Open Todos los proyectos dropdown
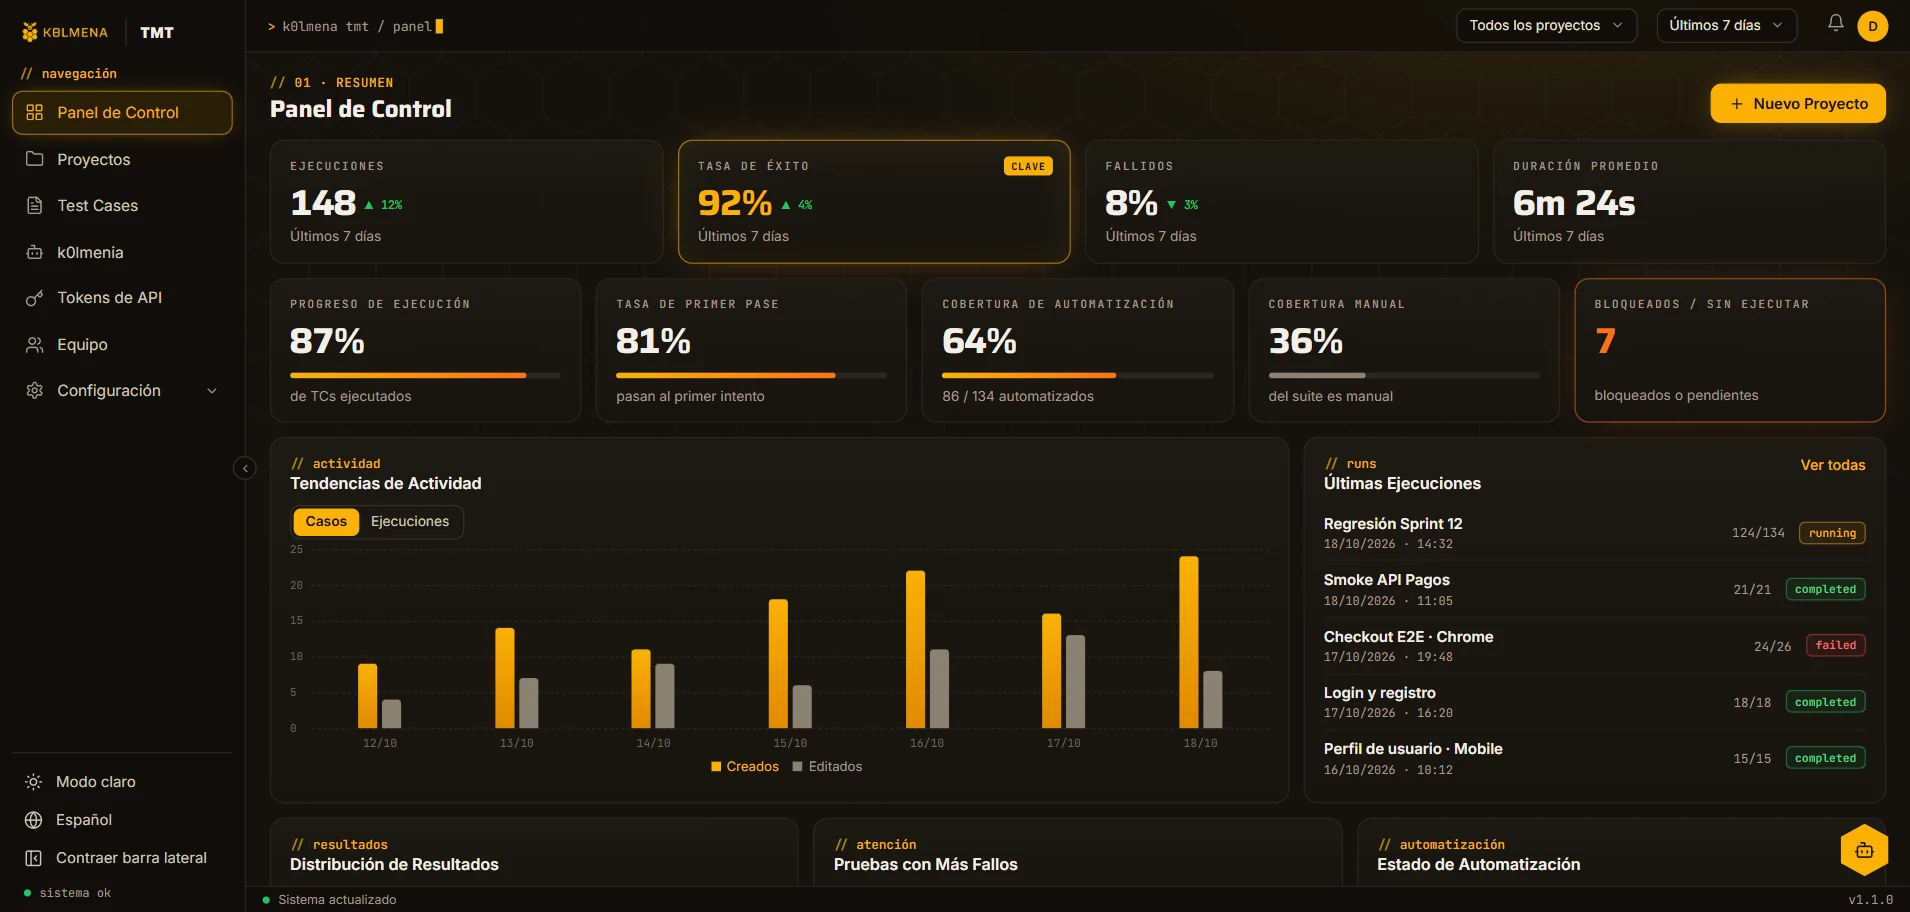The image size is (1910, 912). (x=1546, y=26)
